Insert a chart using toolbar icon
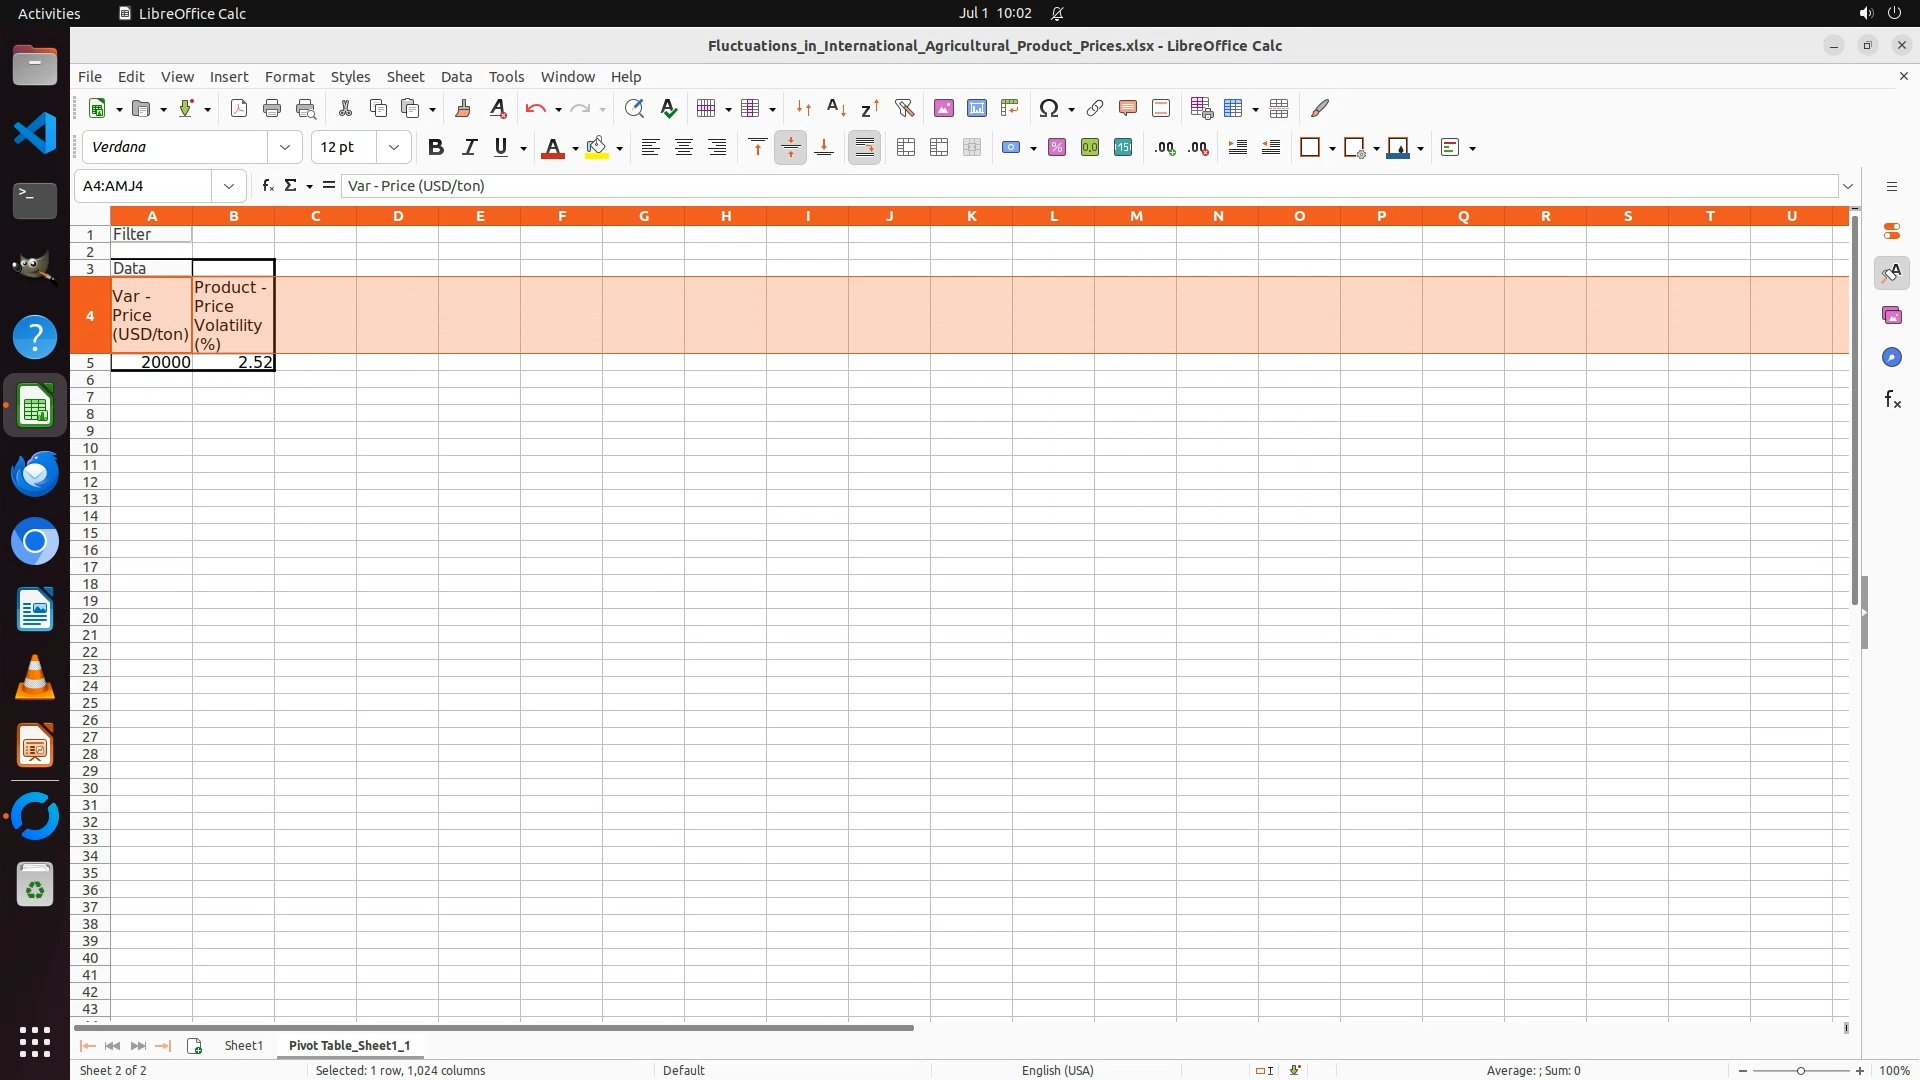This screenshot has height=1080, width=1920. (977, 109)
